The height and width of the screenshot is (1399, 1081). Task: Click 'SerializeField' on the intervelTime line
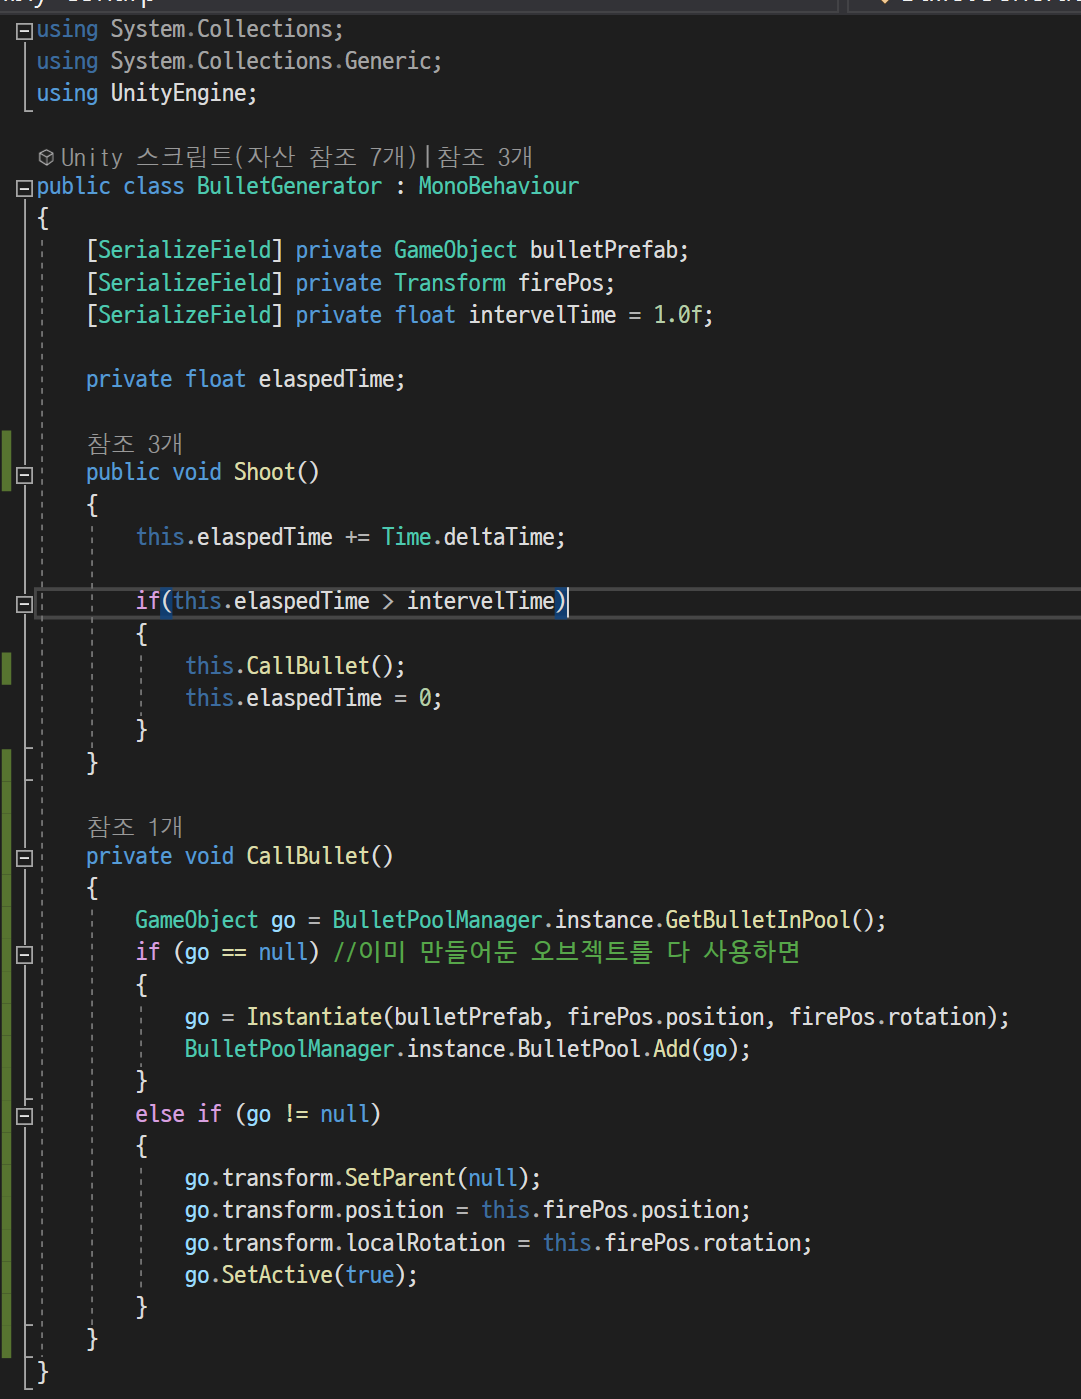point(184,315)
